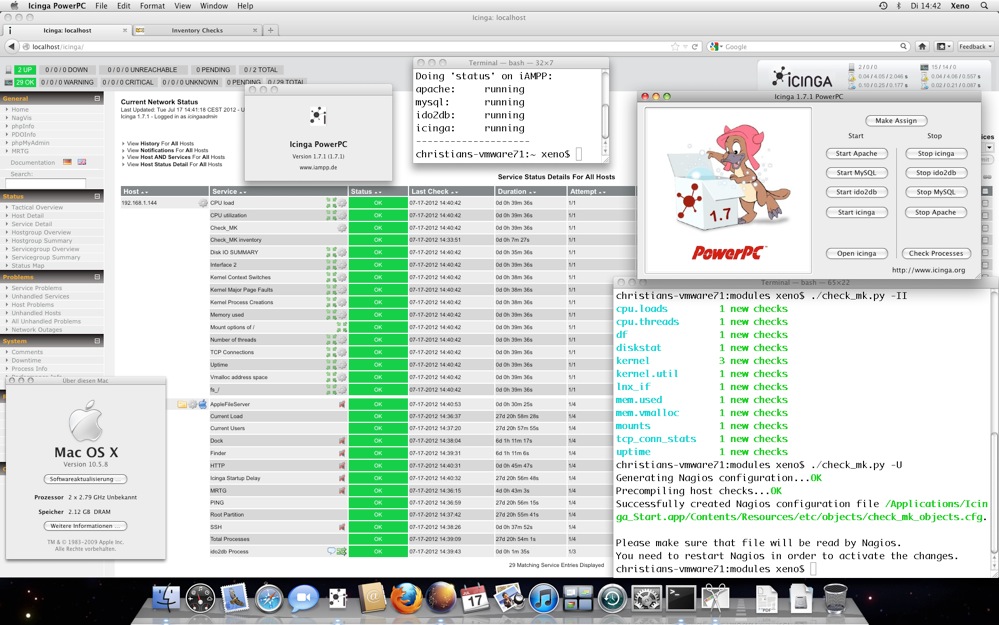This screenshot has width=999, height=625.
Task: Click Start MySQL button
Action: point(856,173)
